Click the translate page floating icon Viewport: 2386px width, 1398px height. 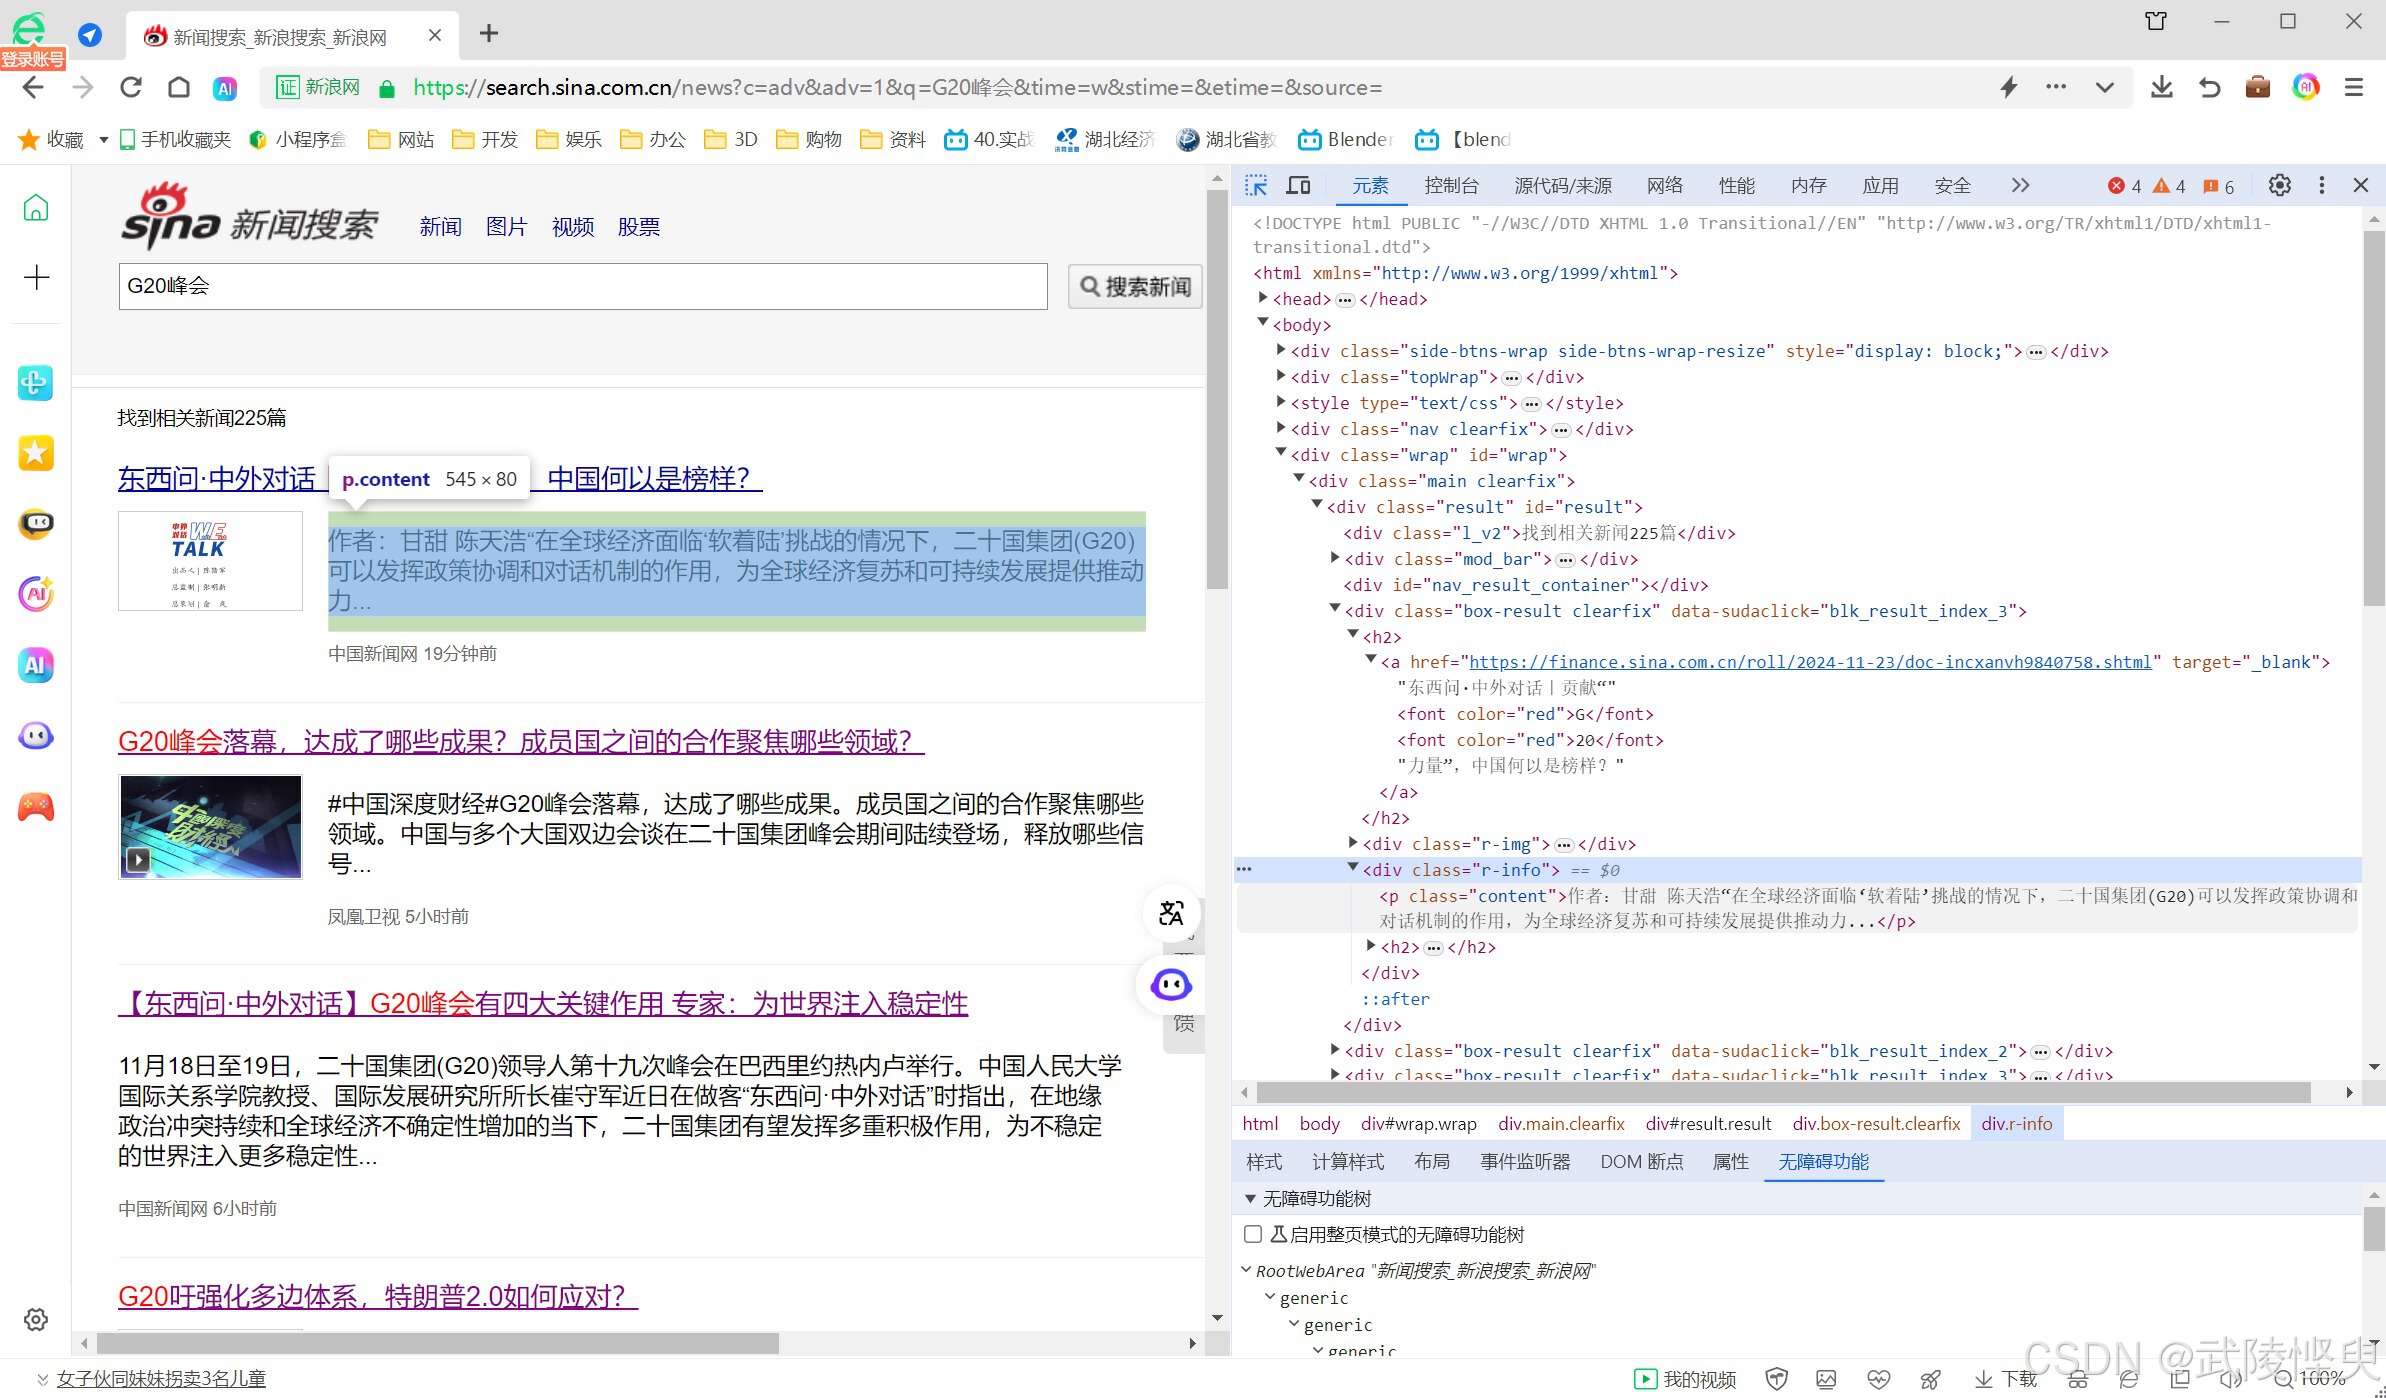[x=1171, y=912]
